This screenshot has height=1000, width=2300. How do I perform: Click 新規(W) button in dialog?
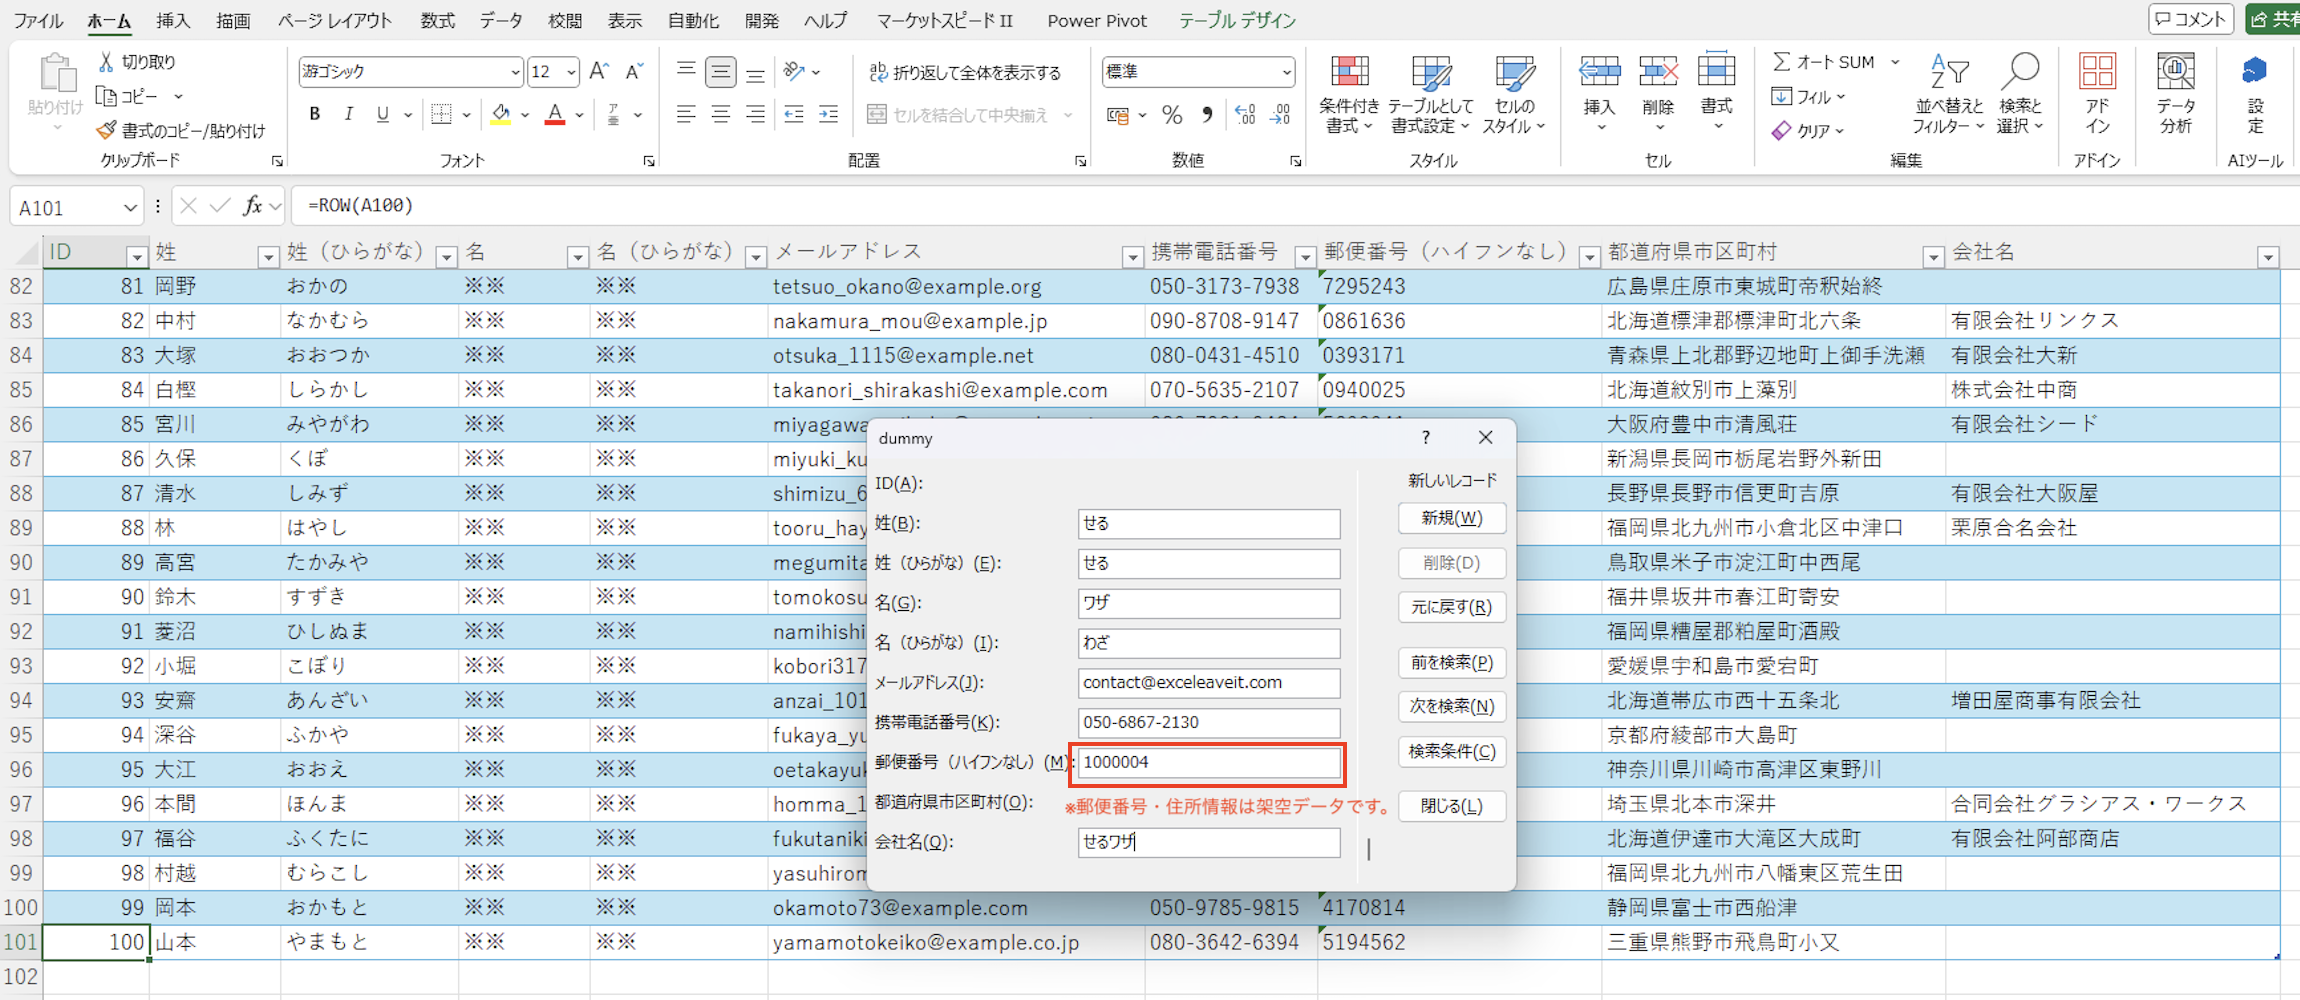point(1451,518)
